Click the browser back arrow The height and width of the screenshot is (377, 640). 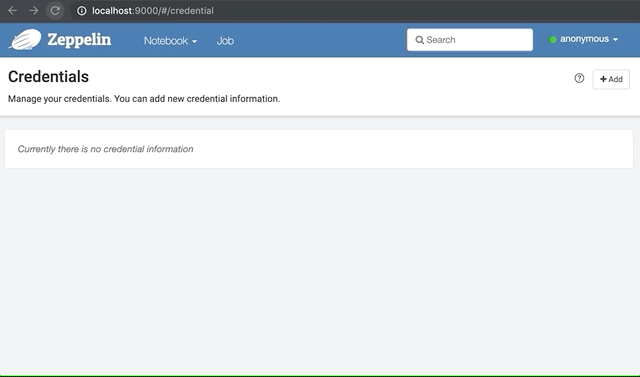click(13, 11)
